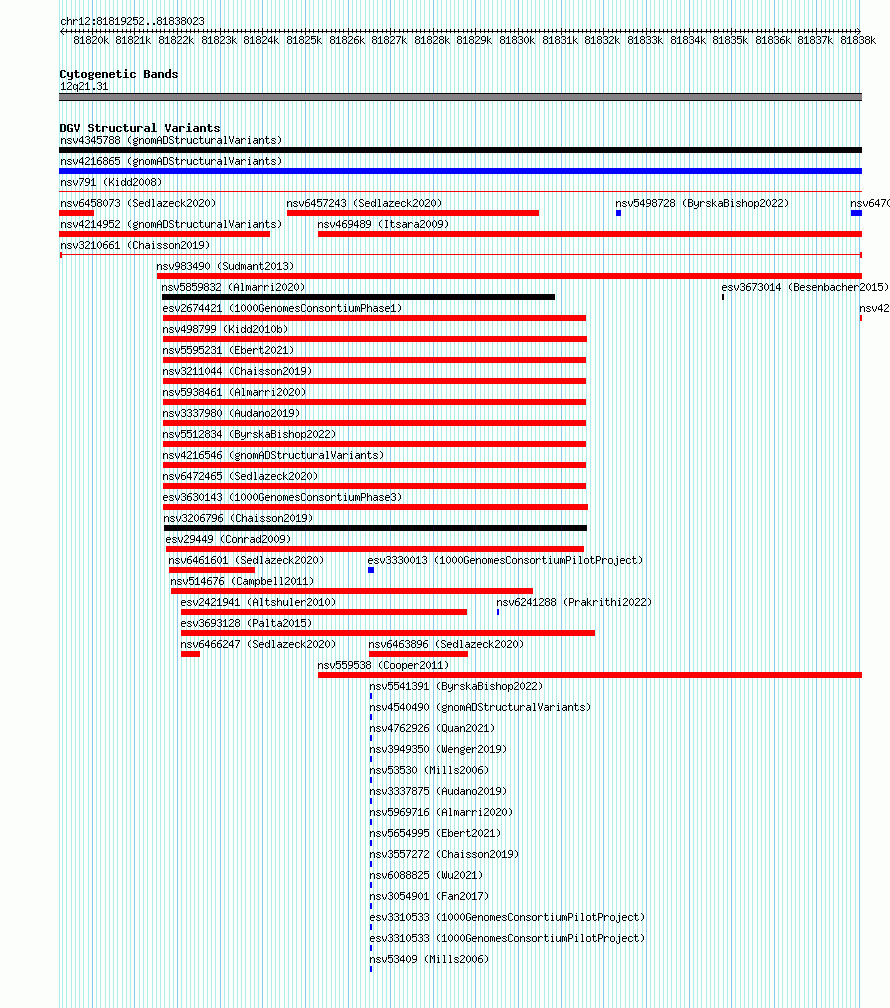Select nsv3206796 (Chaisson2019) variant

239,518
